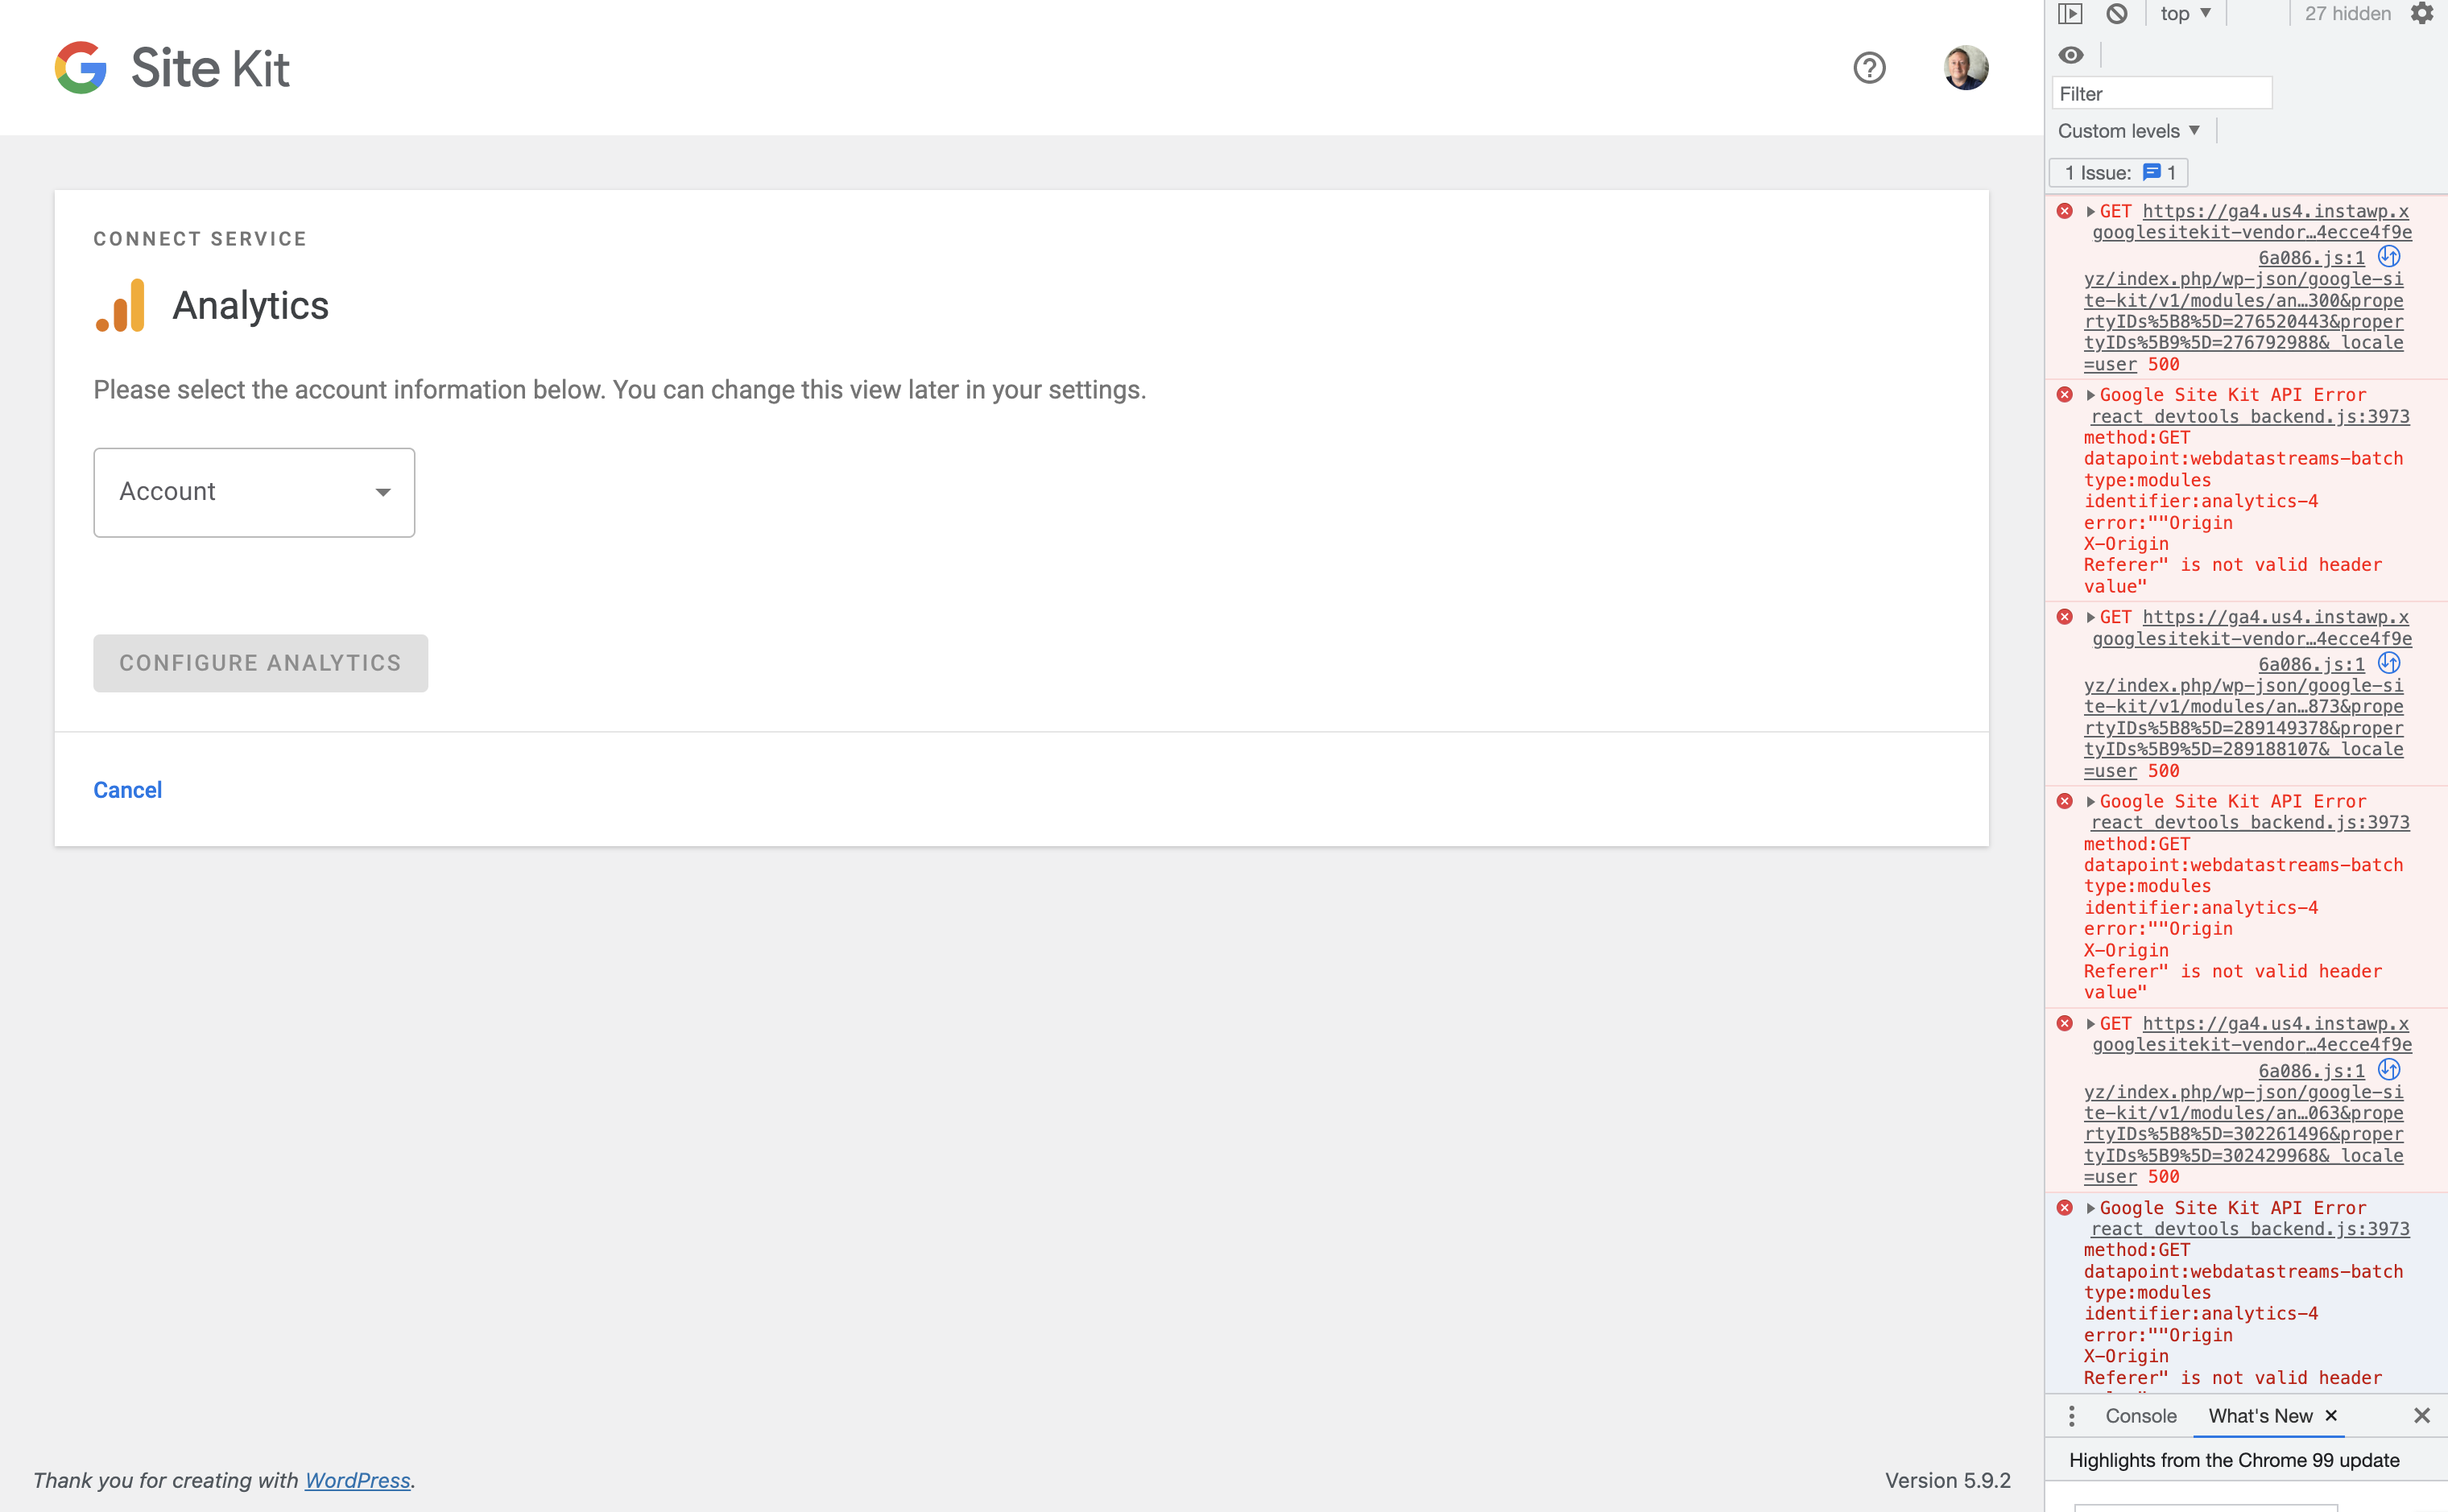Click the eye (live expression) icon in console

[x=2072, y=55]
